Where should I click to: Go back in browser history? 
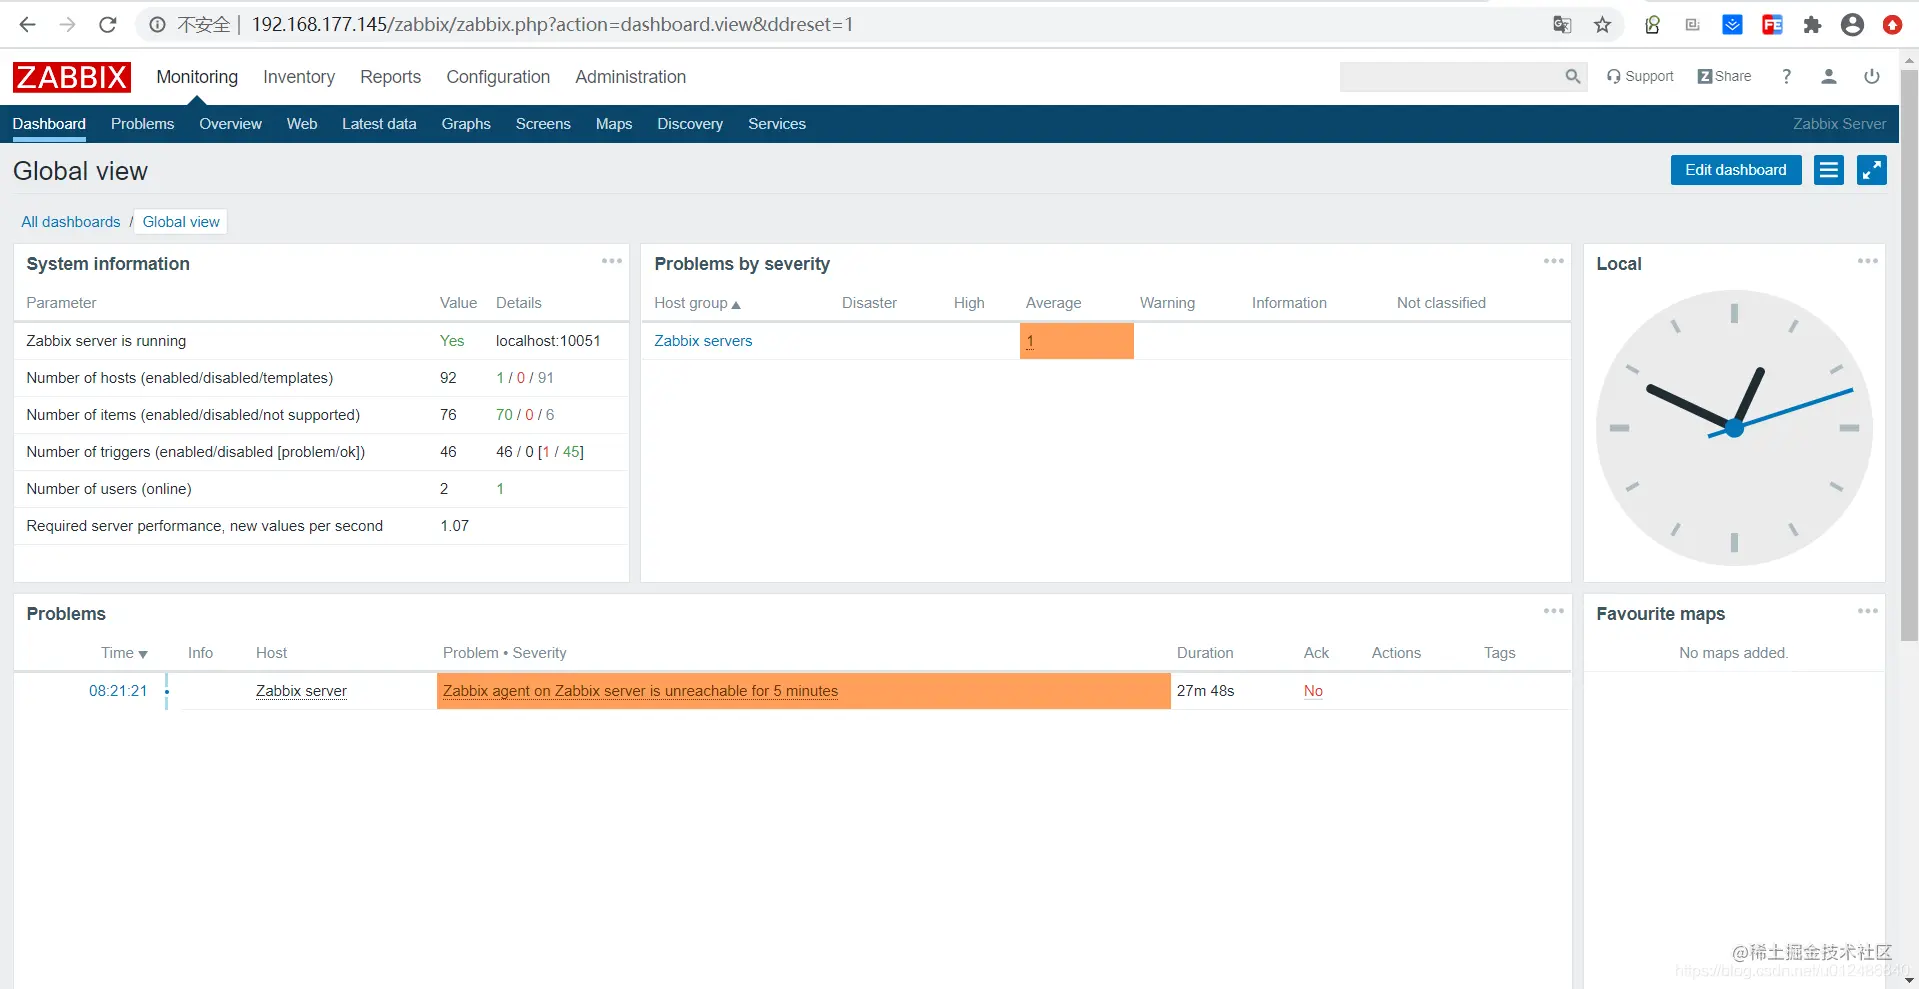27,25
